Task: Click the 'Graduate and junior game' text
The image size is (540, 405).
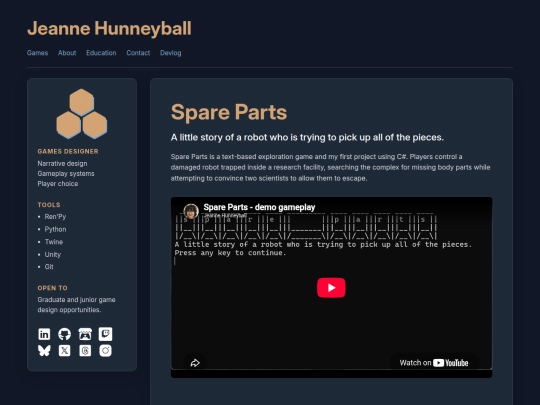Action: tap(76, 300)
